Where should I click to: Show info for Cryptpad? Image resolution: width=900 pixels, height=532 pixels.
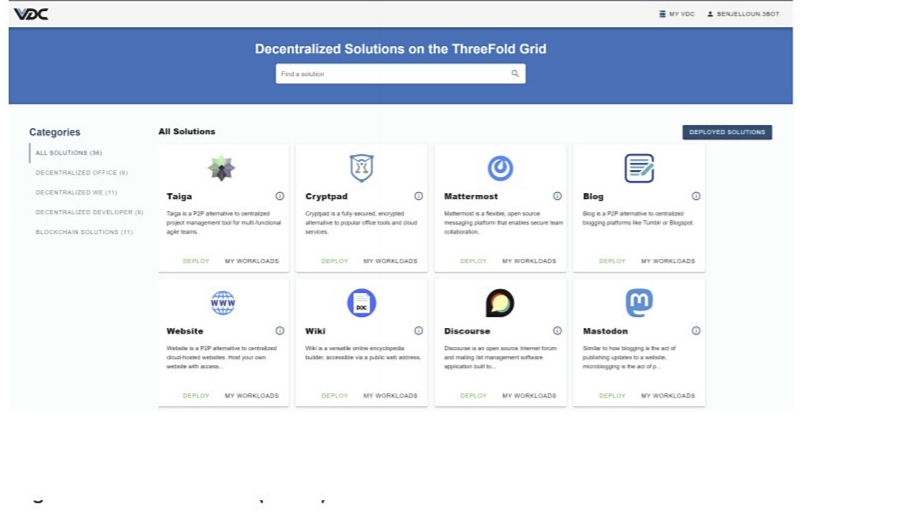pos(418,196)
